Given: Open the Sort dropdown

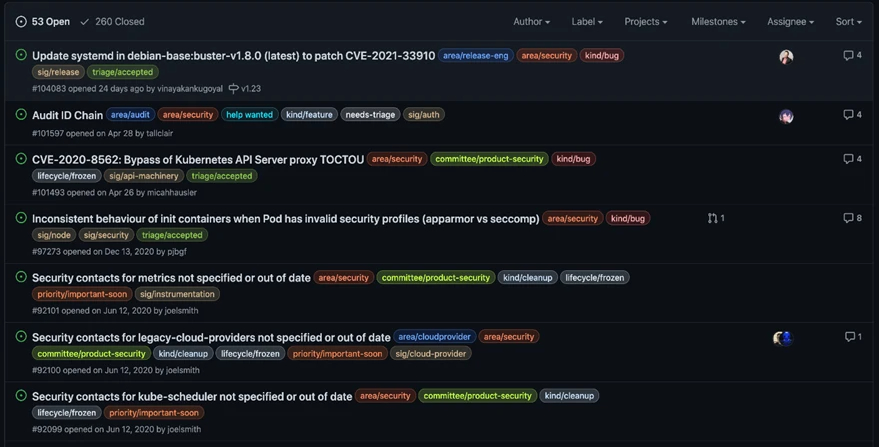Looking at the screenshot, I should 848,21.
